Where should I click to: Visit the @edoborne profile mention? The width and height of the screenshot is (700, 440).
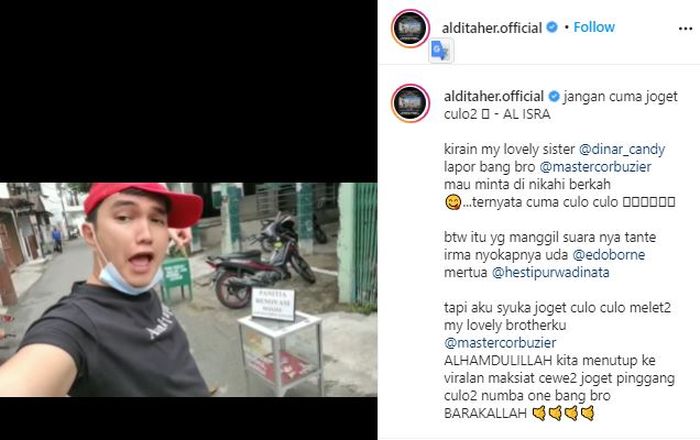pos(608,255)
